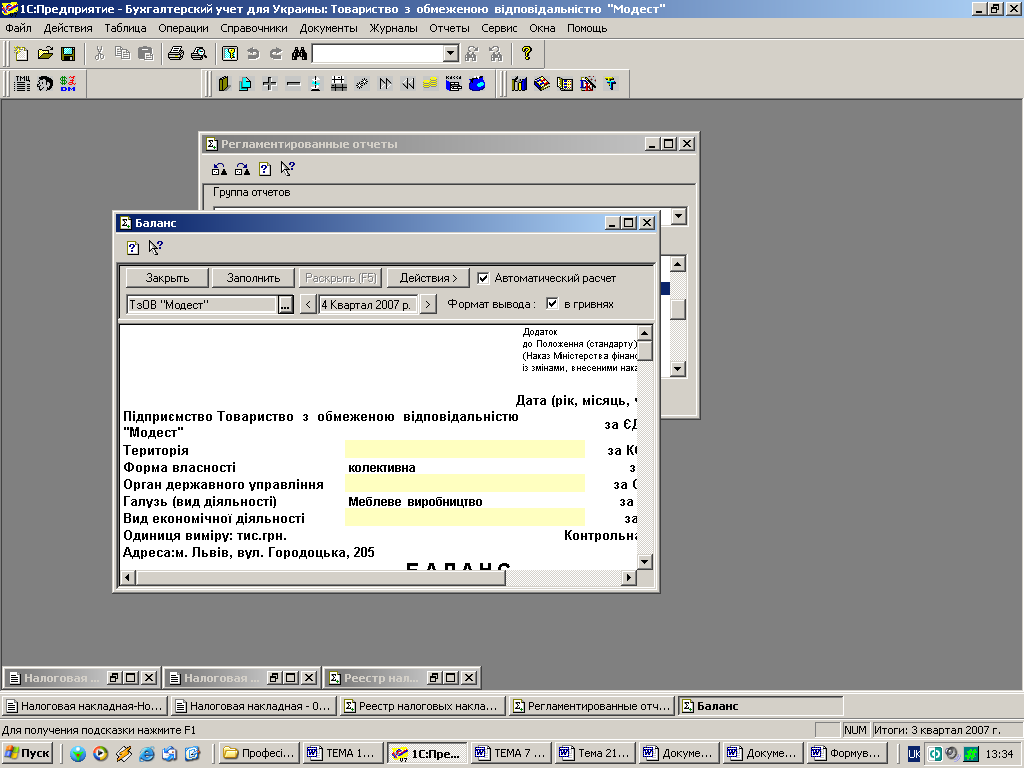Print with the printer icon
The width and height of the screenshot is (1024, 768).
tap(176, 54)
